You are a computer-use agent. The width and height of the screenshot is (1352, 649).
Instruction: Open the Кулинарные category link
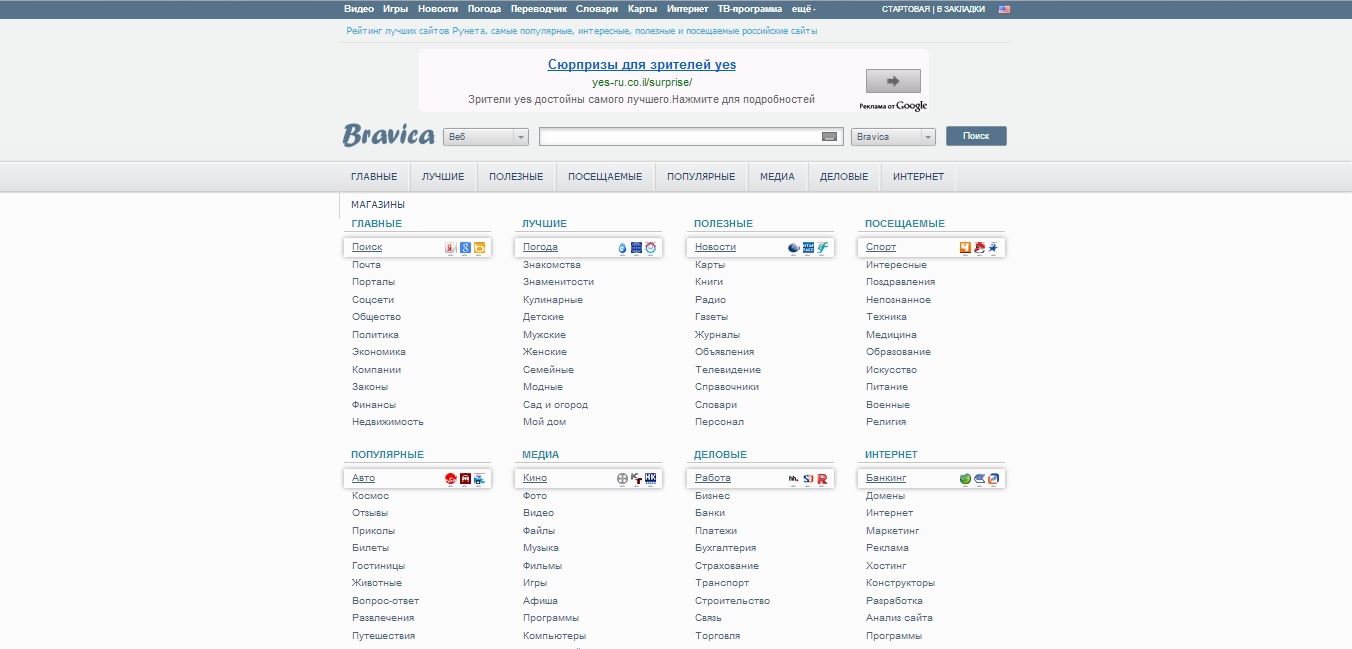(553, 300)
